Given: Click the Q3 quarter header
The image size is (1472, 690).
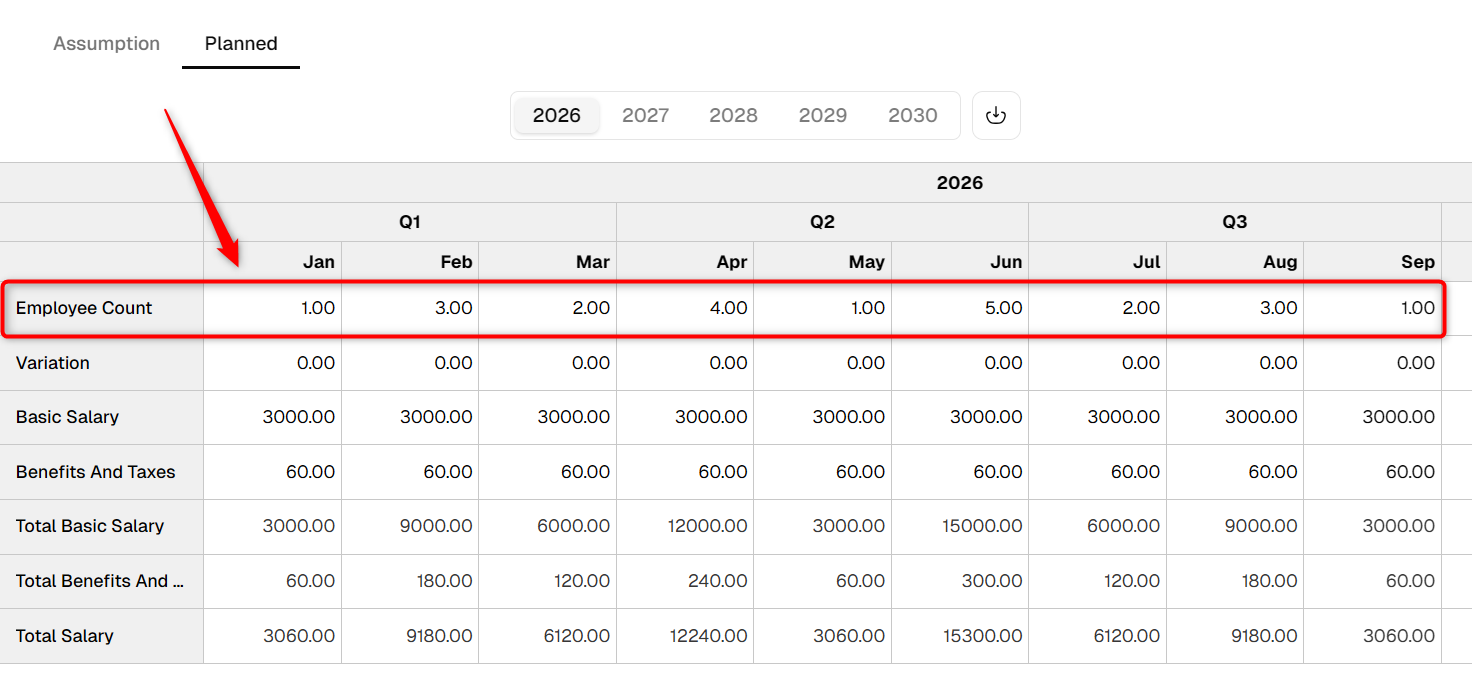Looking at the screenshot, I should coord(1235,222).
